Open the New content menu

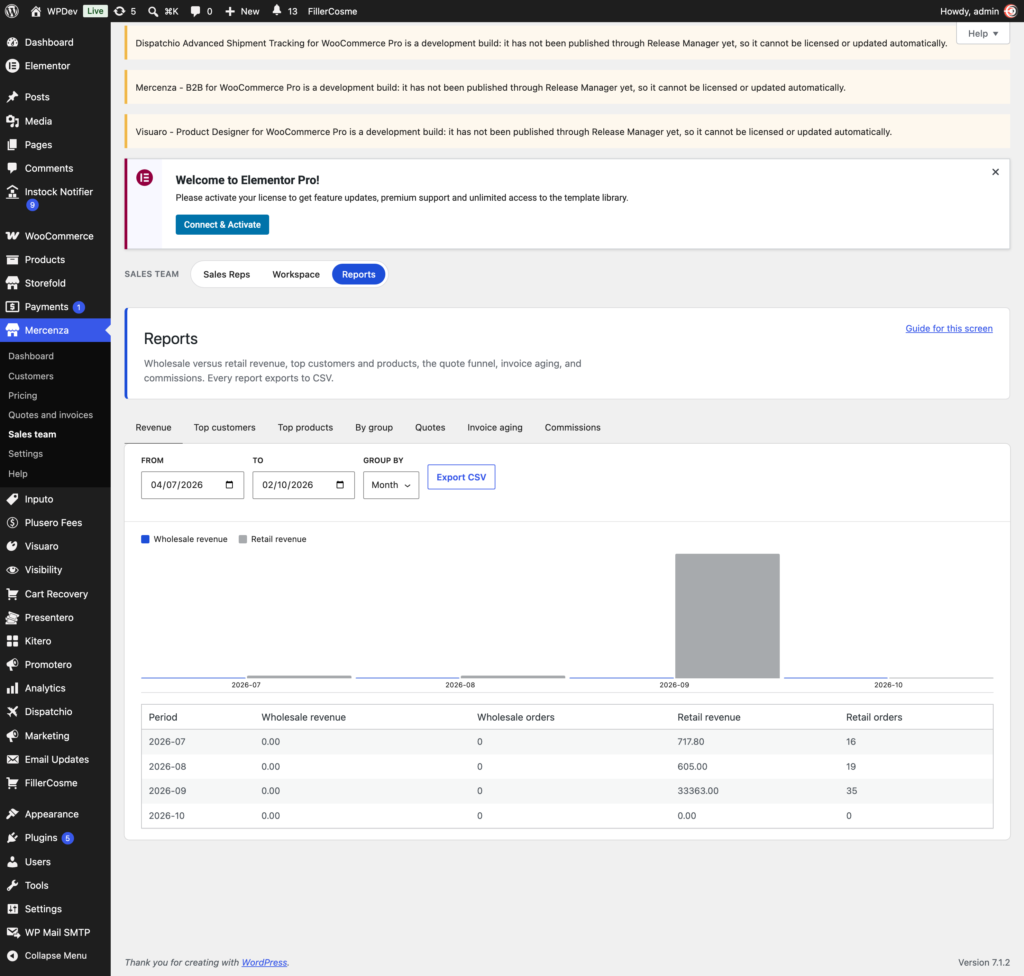click(242, 11)
